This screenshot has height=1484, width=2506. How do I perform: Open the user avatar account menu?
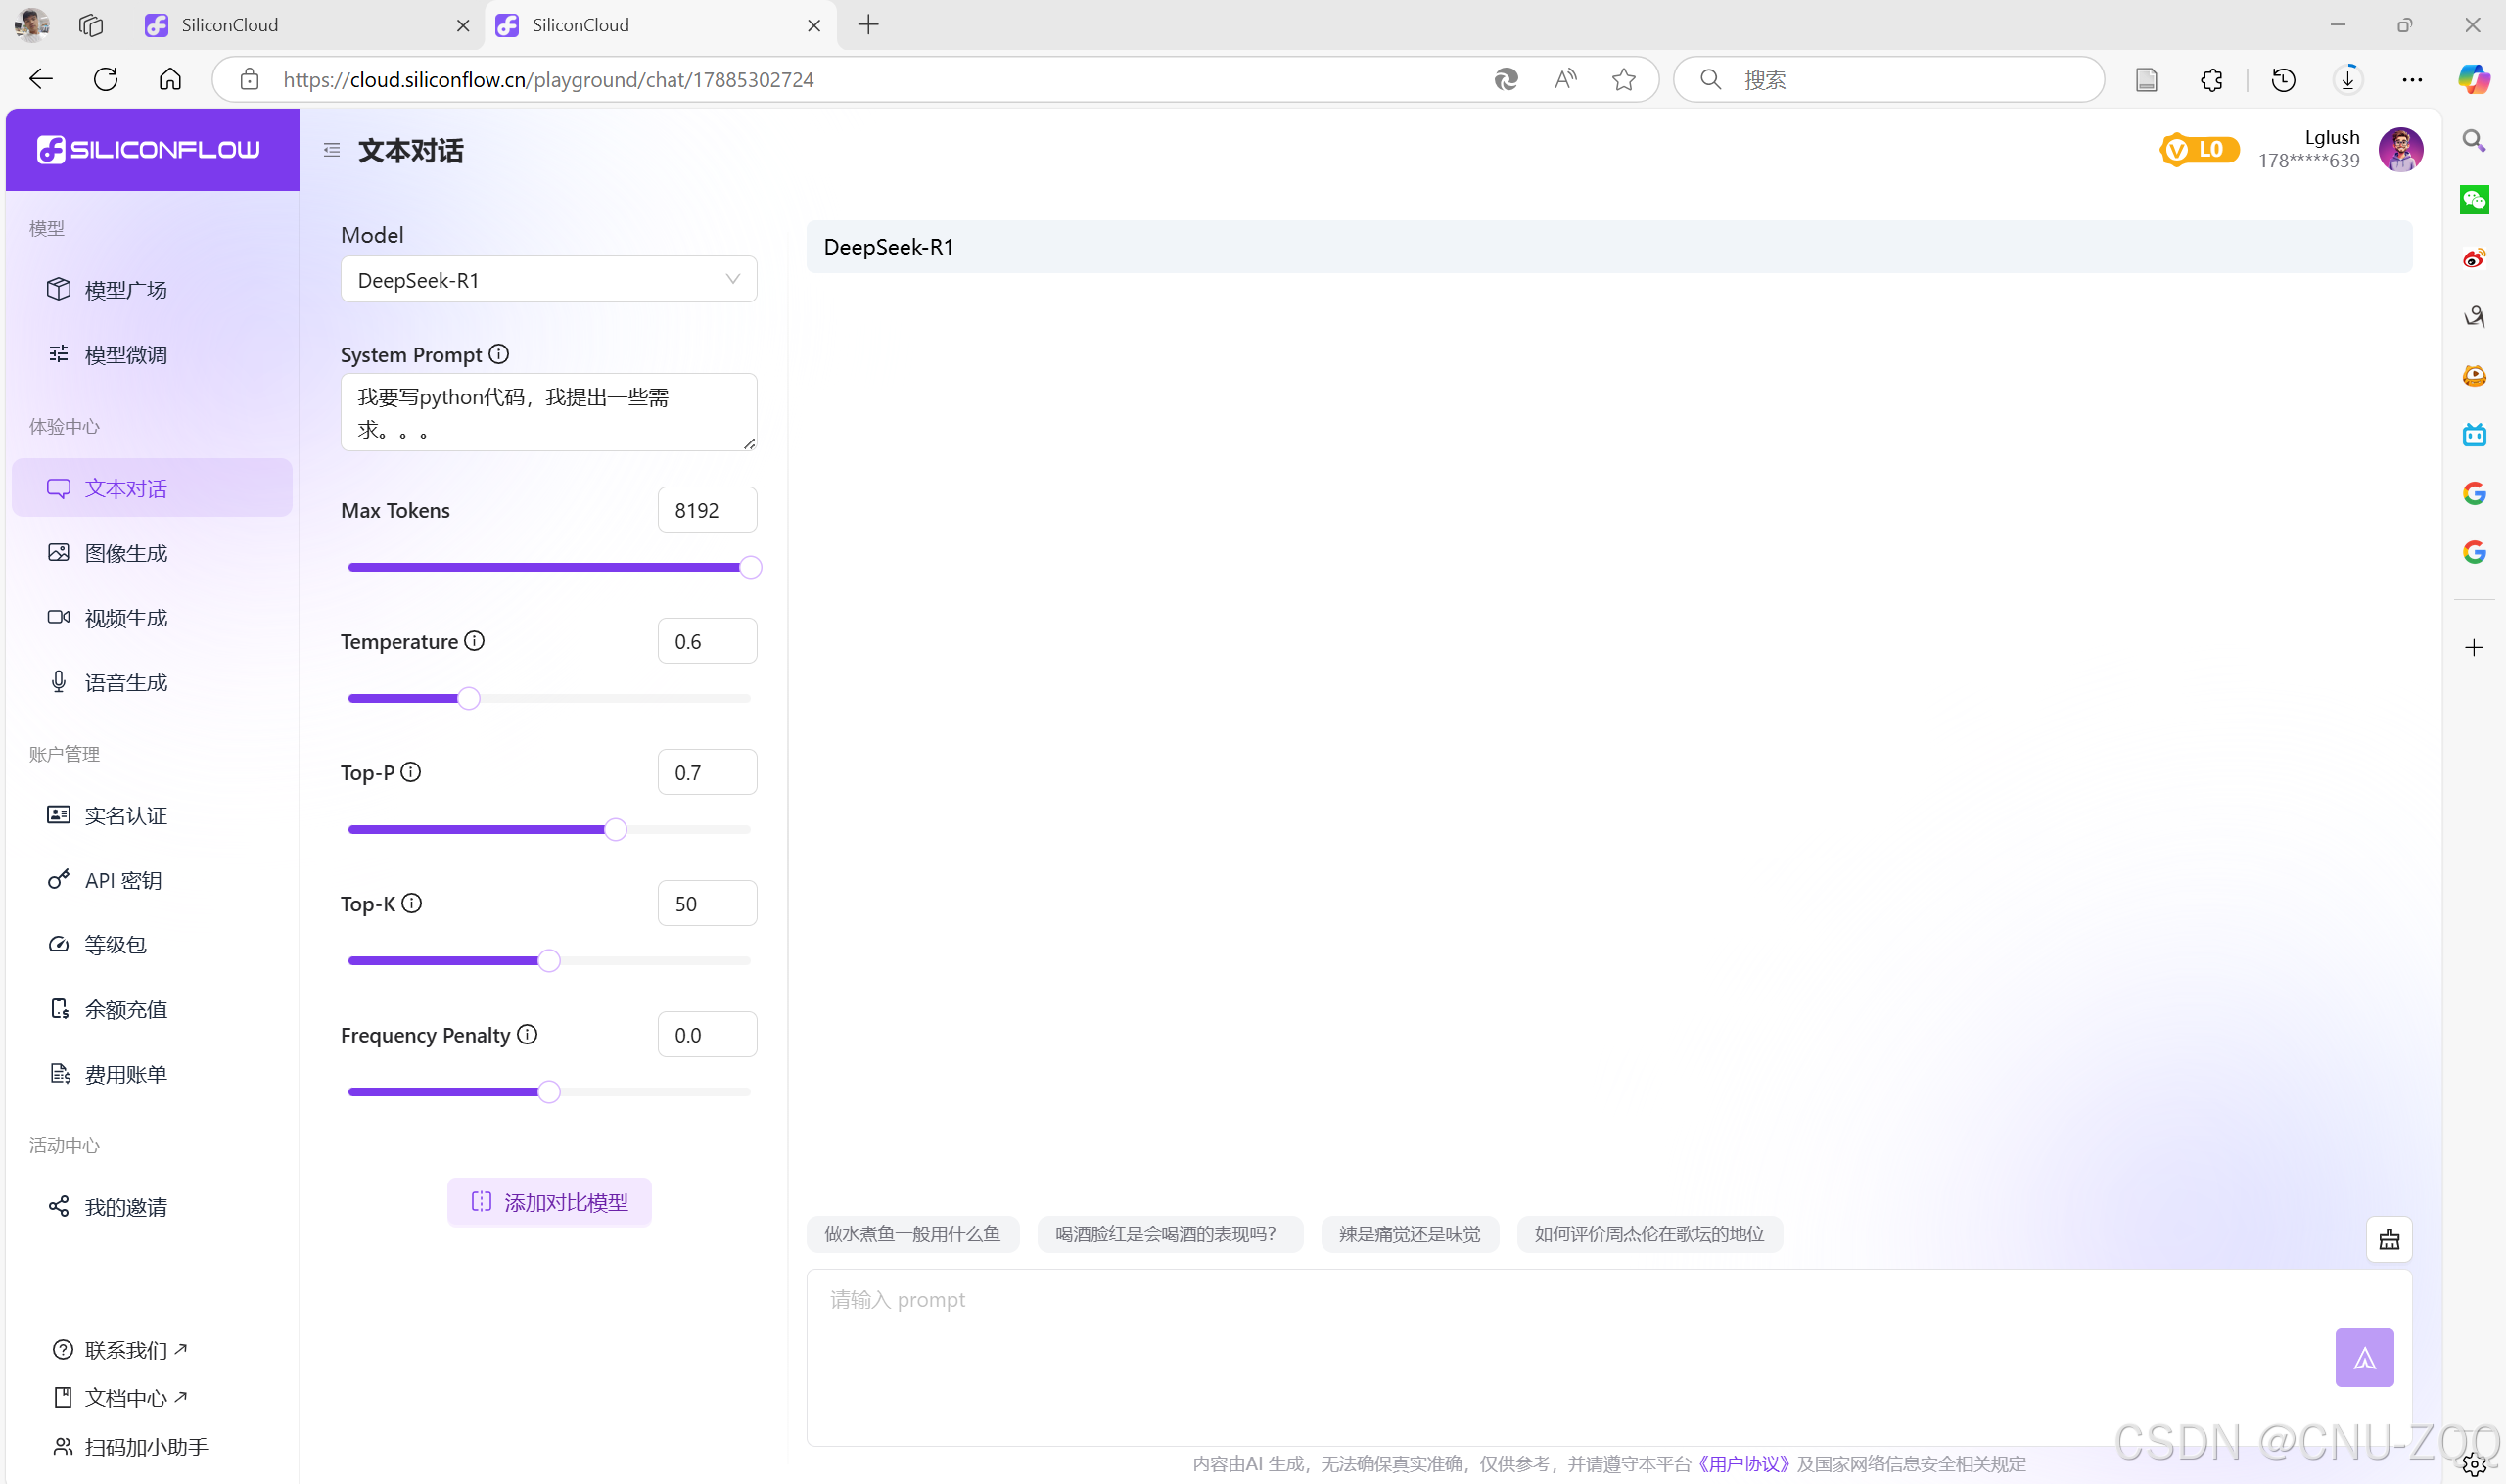pos(2399,150)
